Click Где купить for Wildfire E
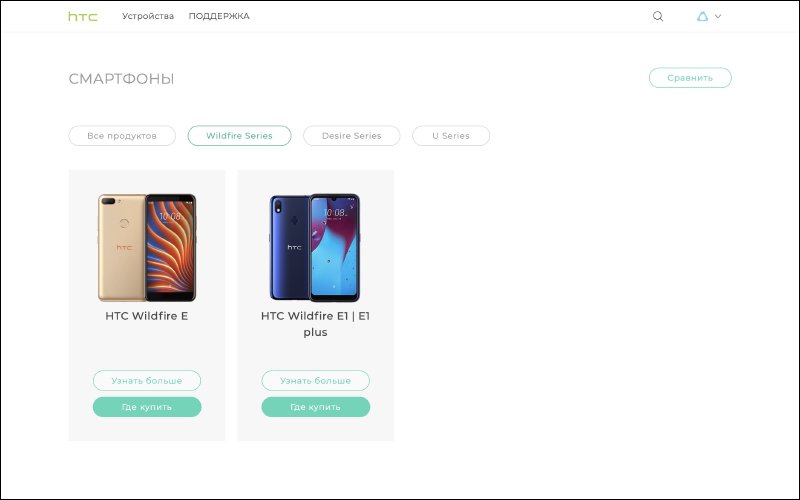Viewport: 800px width, 500px height. click(x=147, y=407)
